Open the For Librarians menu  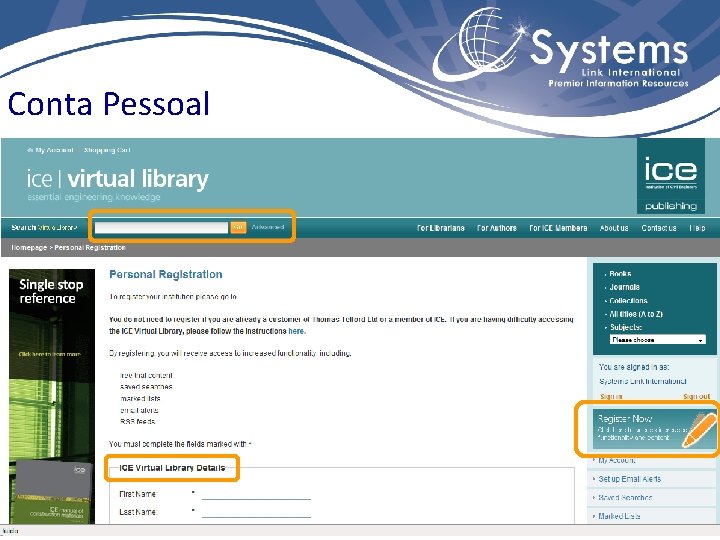(440, 228)
